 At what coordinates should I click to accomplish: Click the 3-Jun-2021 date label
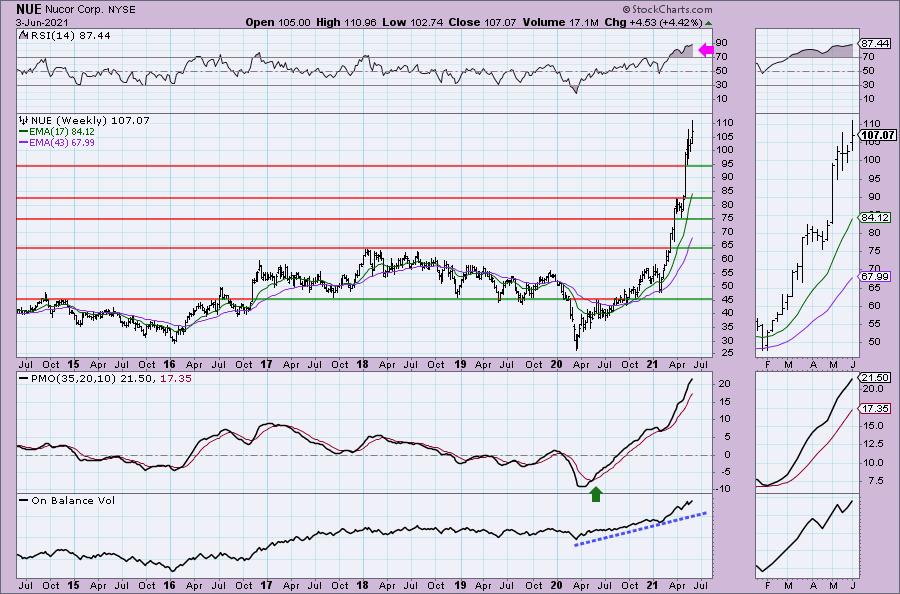coord(42,22)
